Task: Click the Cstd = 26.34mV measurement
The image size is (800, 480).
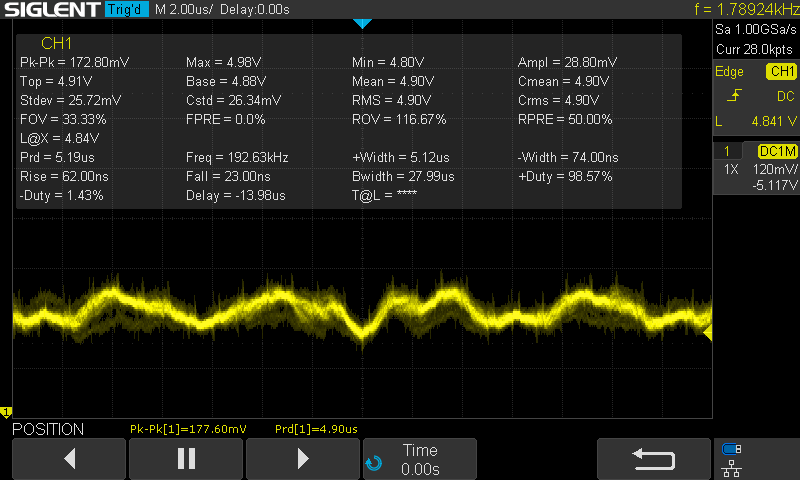Action: (x=233, y=100)
